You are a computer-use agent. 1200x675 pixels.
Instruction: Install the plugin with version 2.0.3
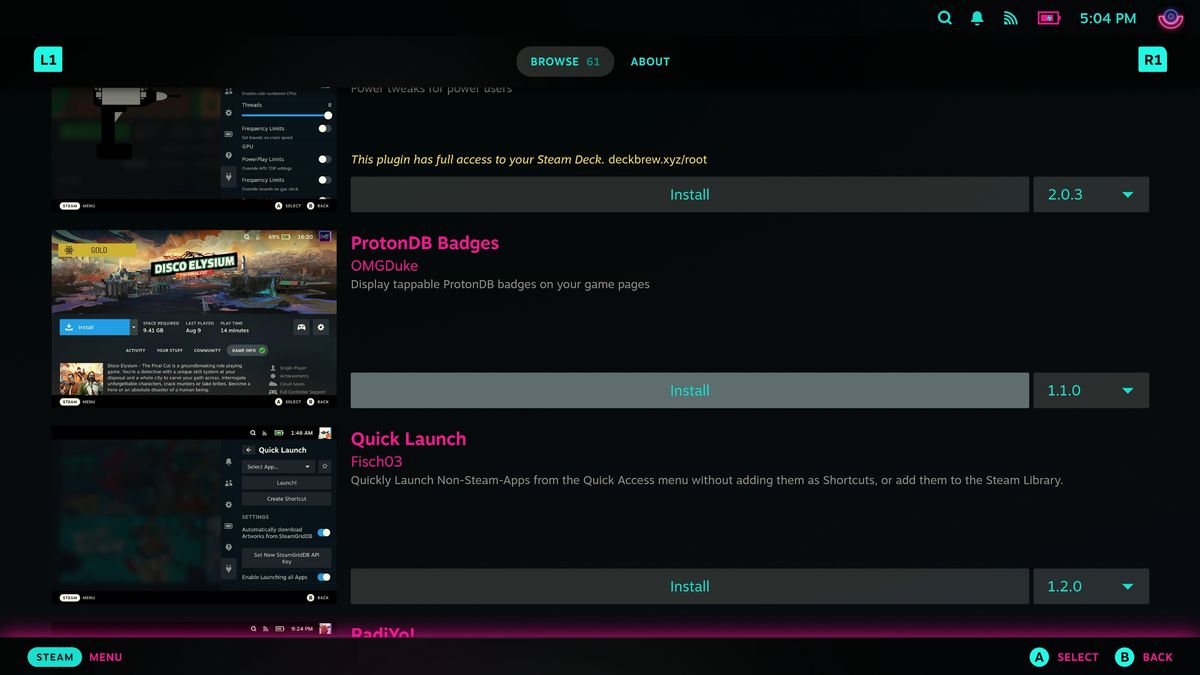pyautogui.click(x=689, y=194)
